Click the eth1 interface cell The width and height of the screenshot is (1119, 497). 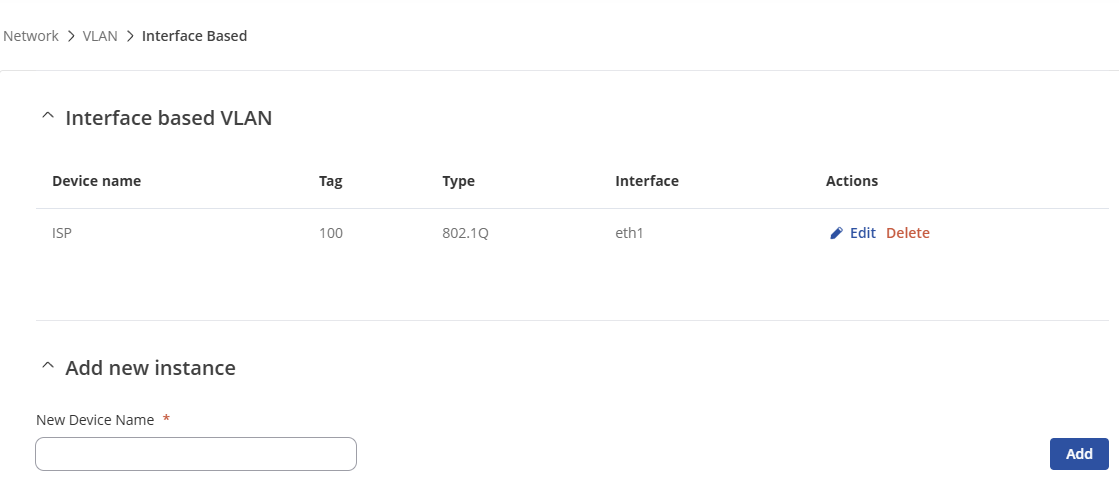[629, 233]
